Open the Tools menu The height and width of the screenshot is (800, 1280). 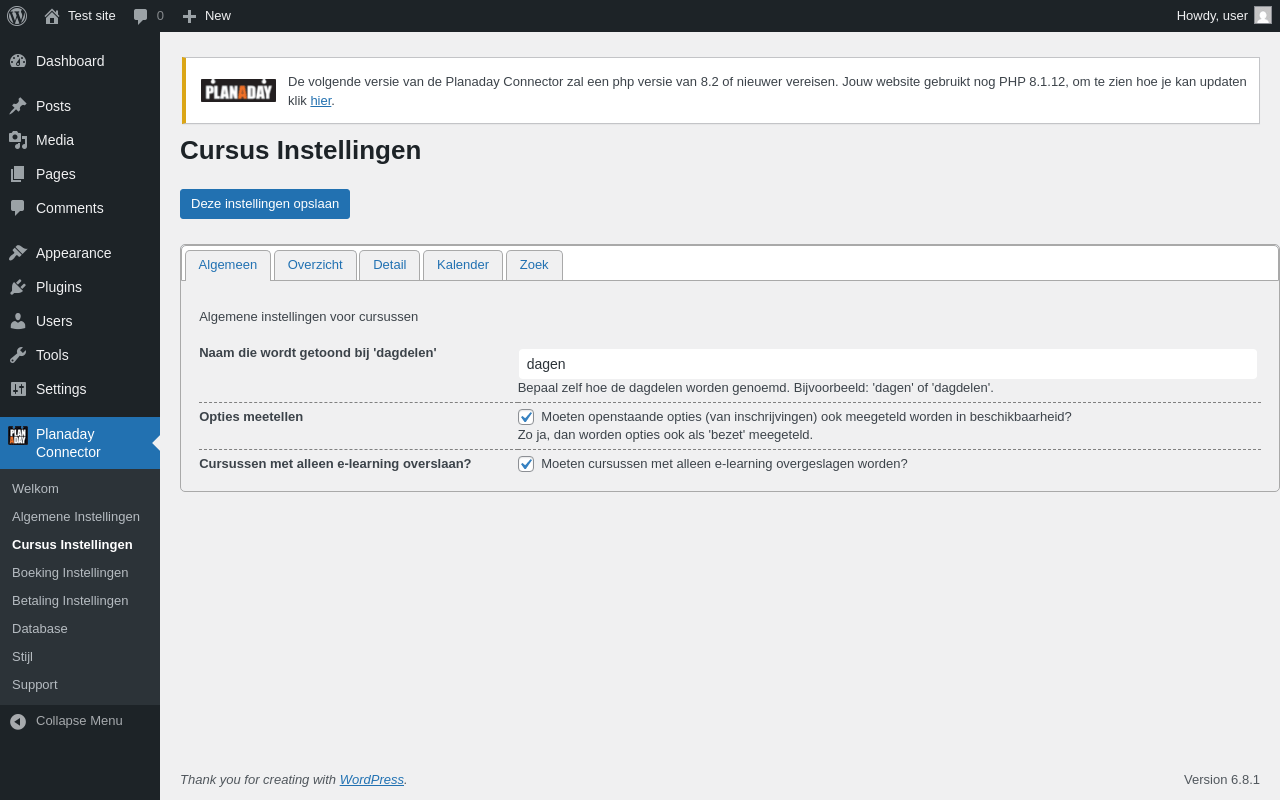coord(52,355)
